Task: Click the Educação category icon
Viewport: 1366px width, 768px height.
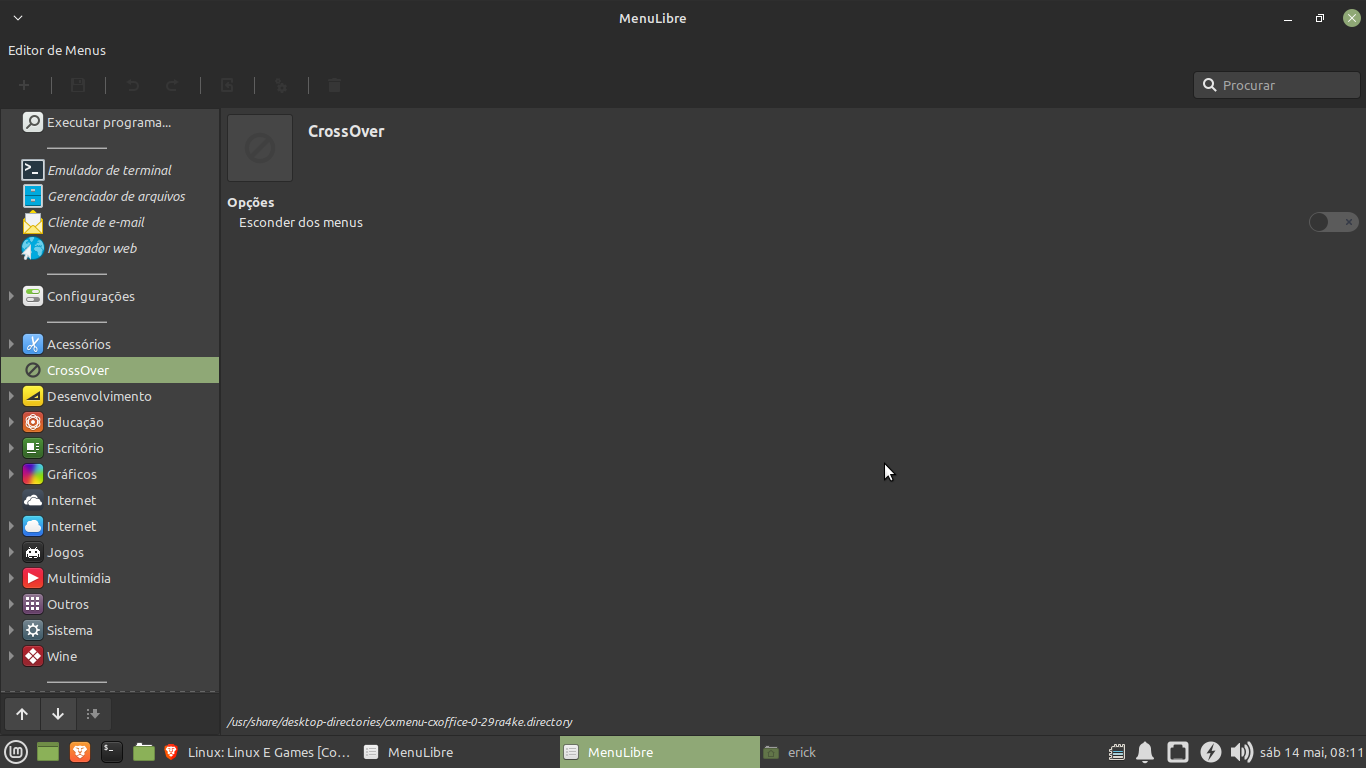Action: click(x=33, y=422)
